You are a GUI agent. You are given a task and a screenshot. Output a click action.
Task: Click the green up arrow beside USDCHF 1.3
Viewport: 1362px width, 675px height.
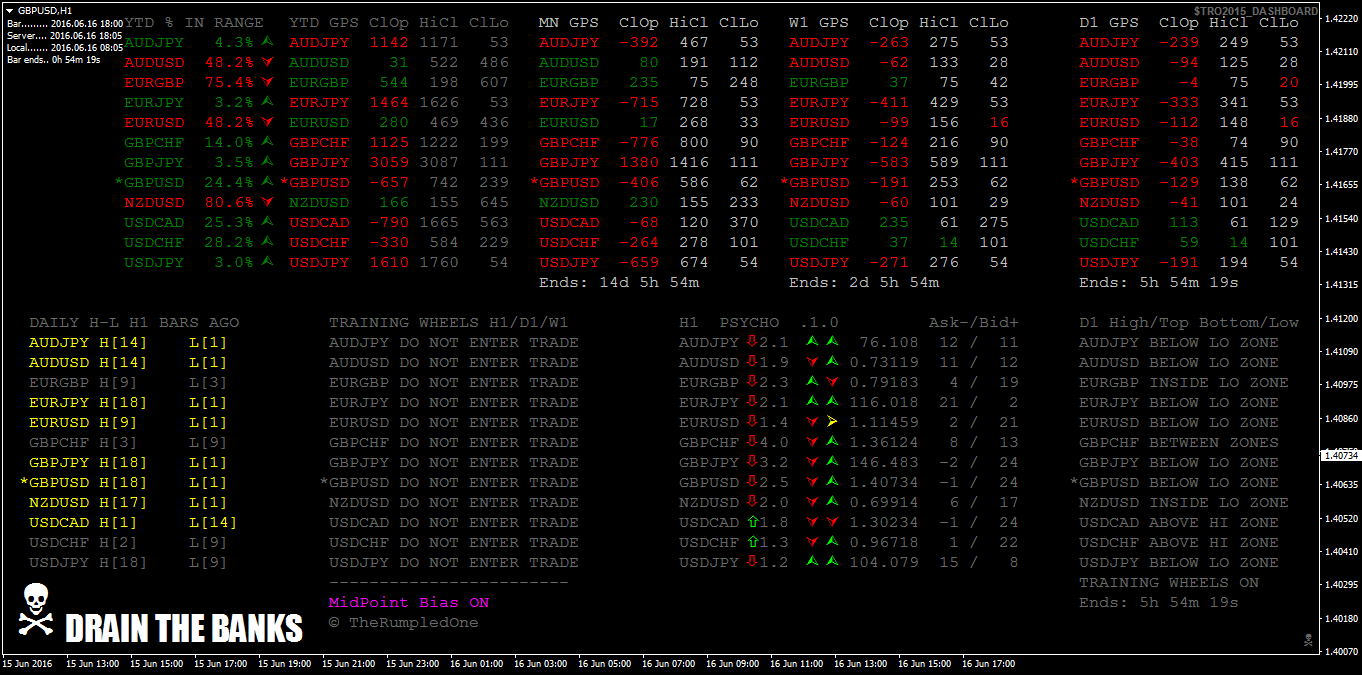(x=752, y=542)
